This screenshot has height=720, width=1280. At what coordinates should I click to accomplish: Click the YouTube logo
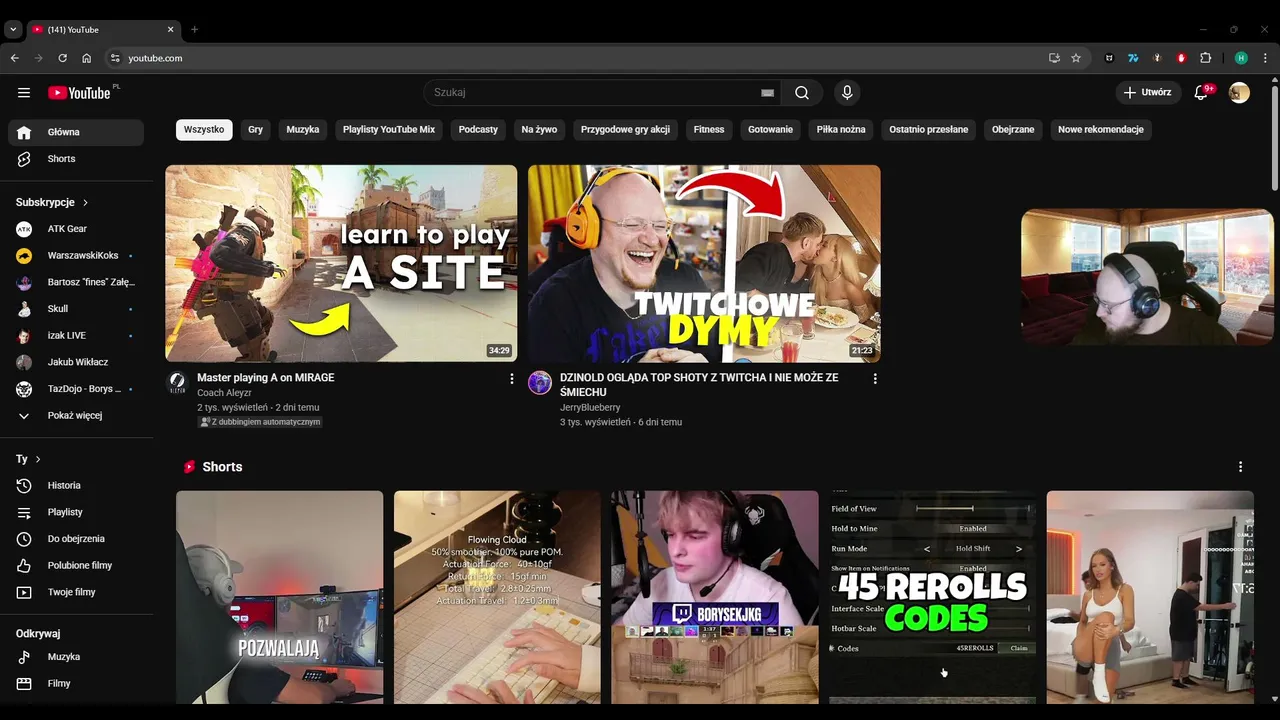tap(79, 93)
